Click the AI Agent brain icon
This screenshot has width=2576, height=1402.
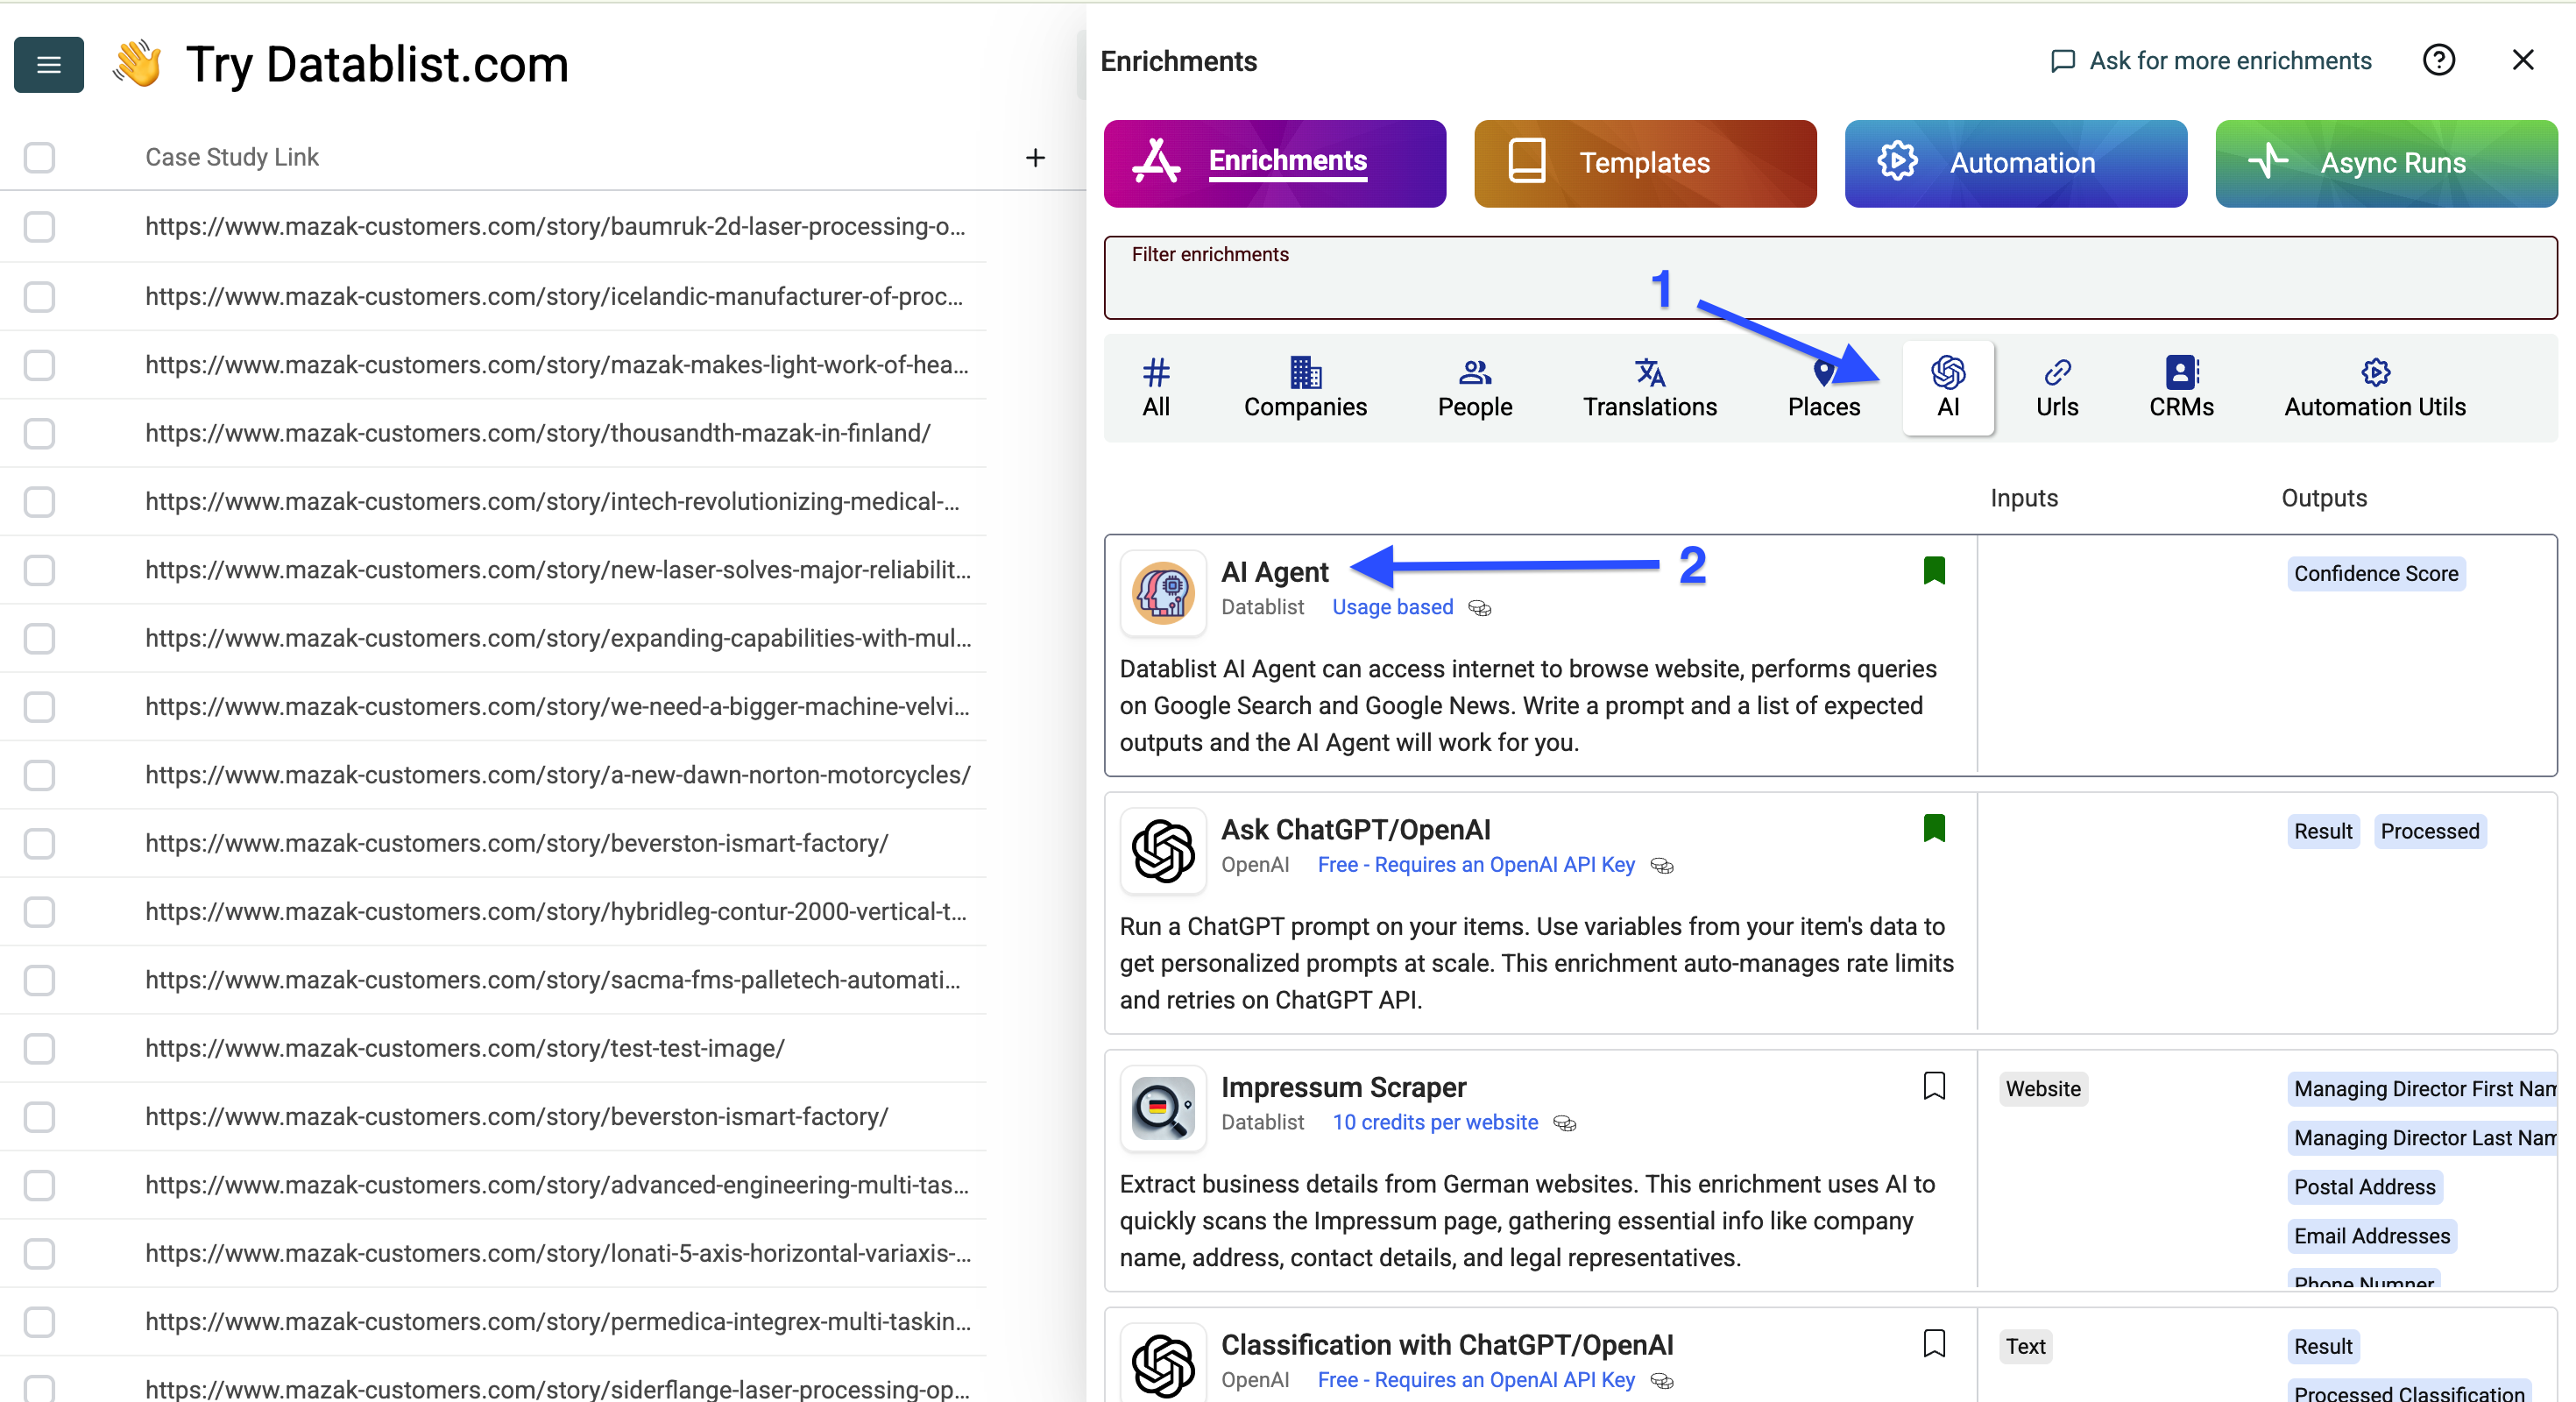click(x=1163, y=592)
